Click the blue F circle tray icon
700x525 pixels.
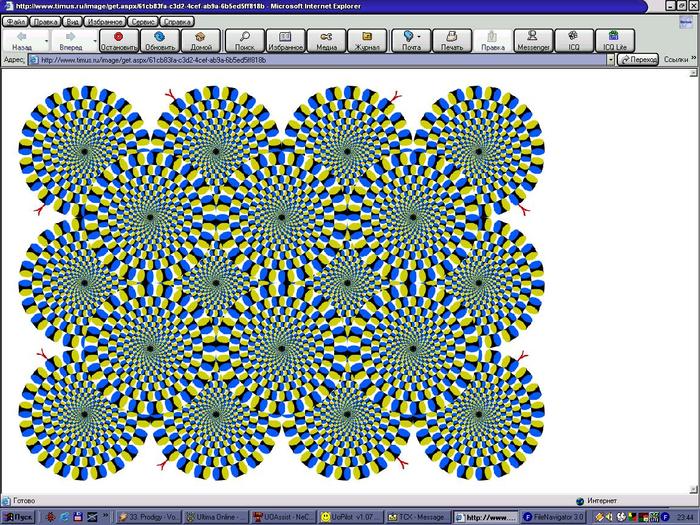(x=665, y=517)
